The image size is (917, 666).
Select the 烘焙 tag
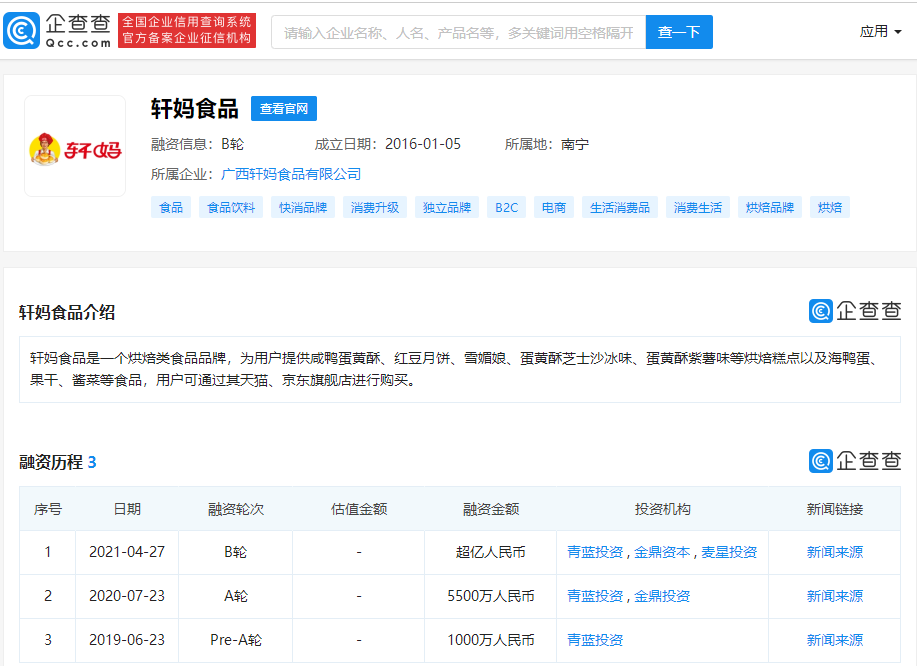click(x=830, y=208)
